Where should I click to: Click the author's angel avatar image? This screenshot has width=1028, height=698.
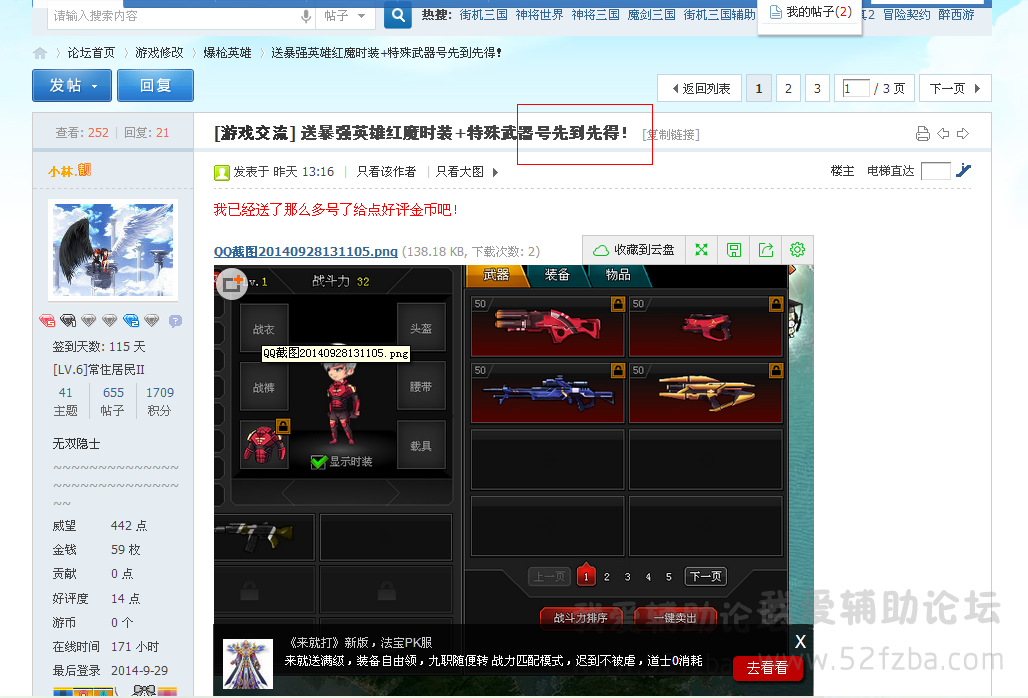tap(113, 250)
